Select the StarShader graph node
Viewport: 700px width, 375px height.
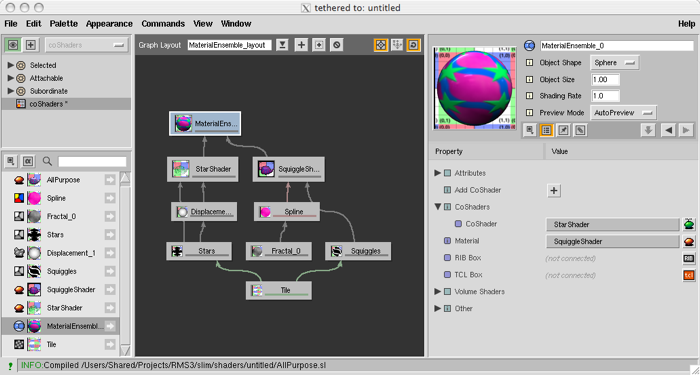click(203, 169)
